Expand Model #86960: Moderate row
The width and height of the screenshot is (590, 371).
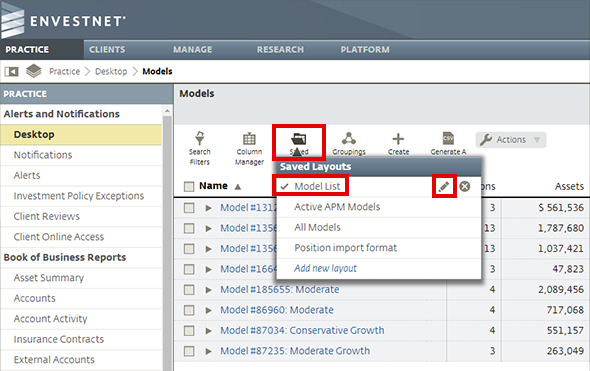pos(208,310)
